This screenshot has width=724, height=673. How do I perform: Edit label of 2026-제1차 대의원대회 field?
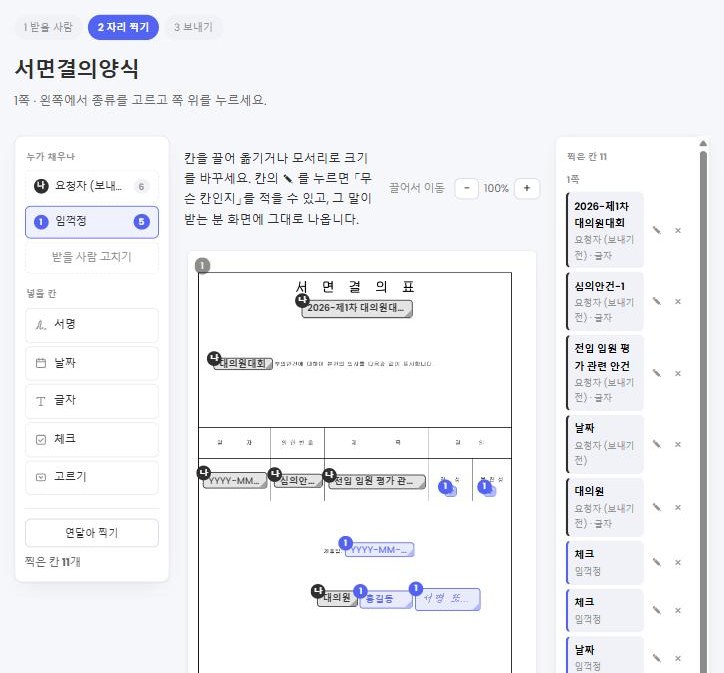[x=657, y=230]
